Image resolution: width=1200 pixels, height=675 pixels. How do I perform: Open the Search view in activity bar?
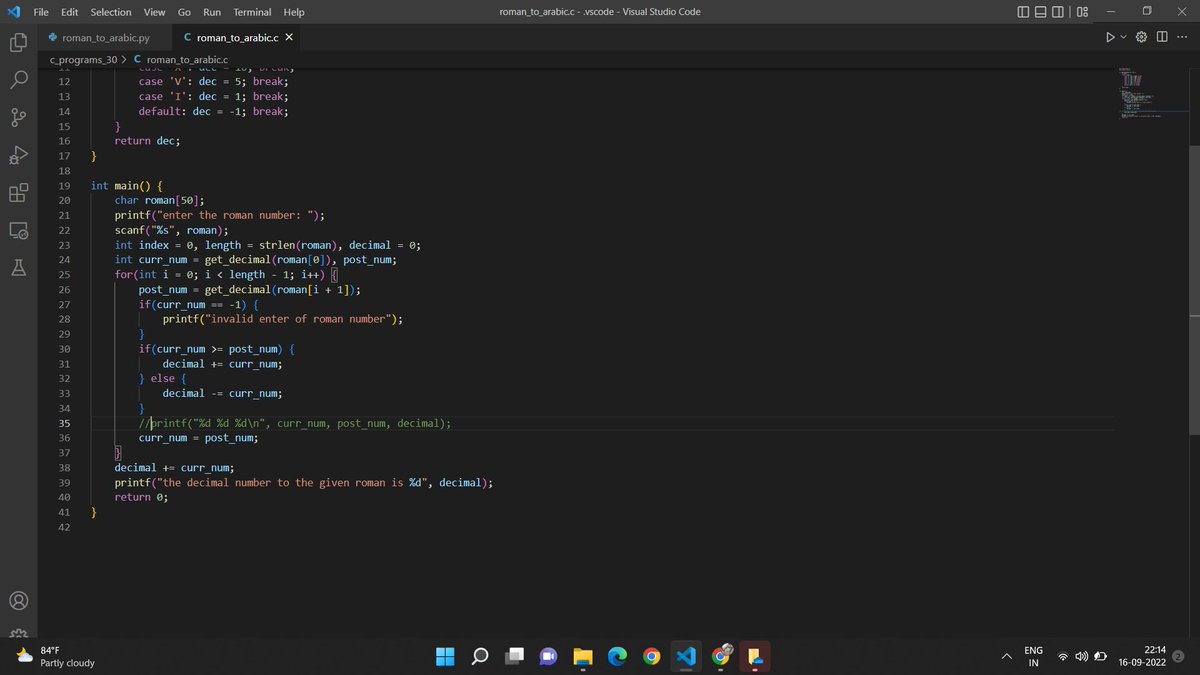tap(19, 79)
